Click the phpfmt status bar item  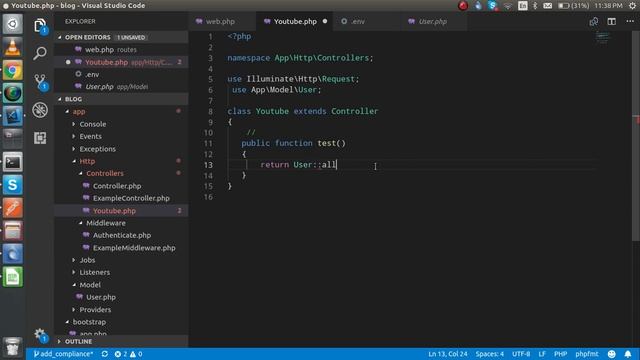tap(587, 354)
